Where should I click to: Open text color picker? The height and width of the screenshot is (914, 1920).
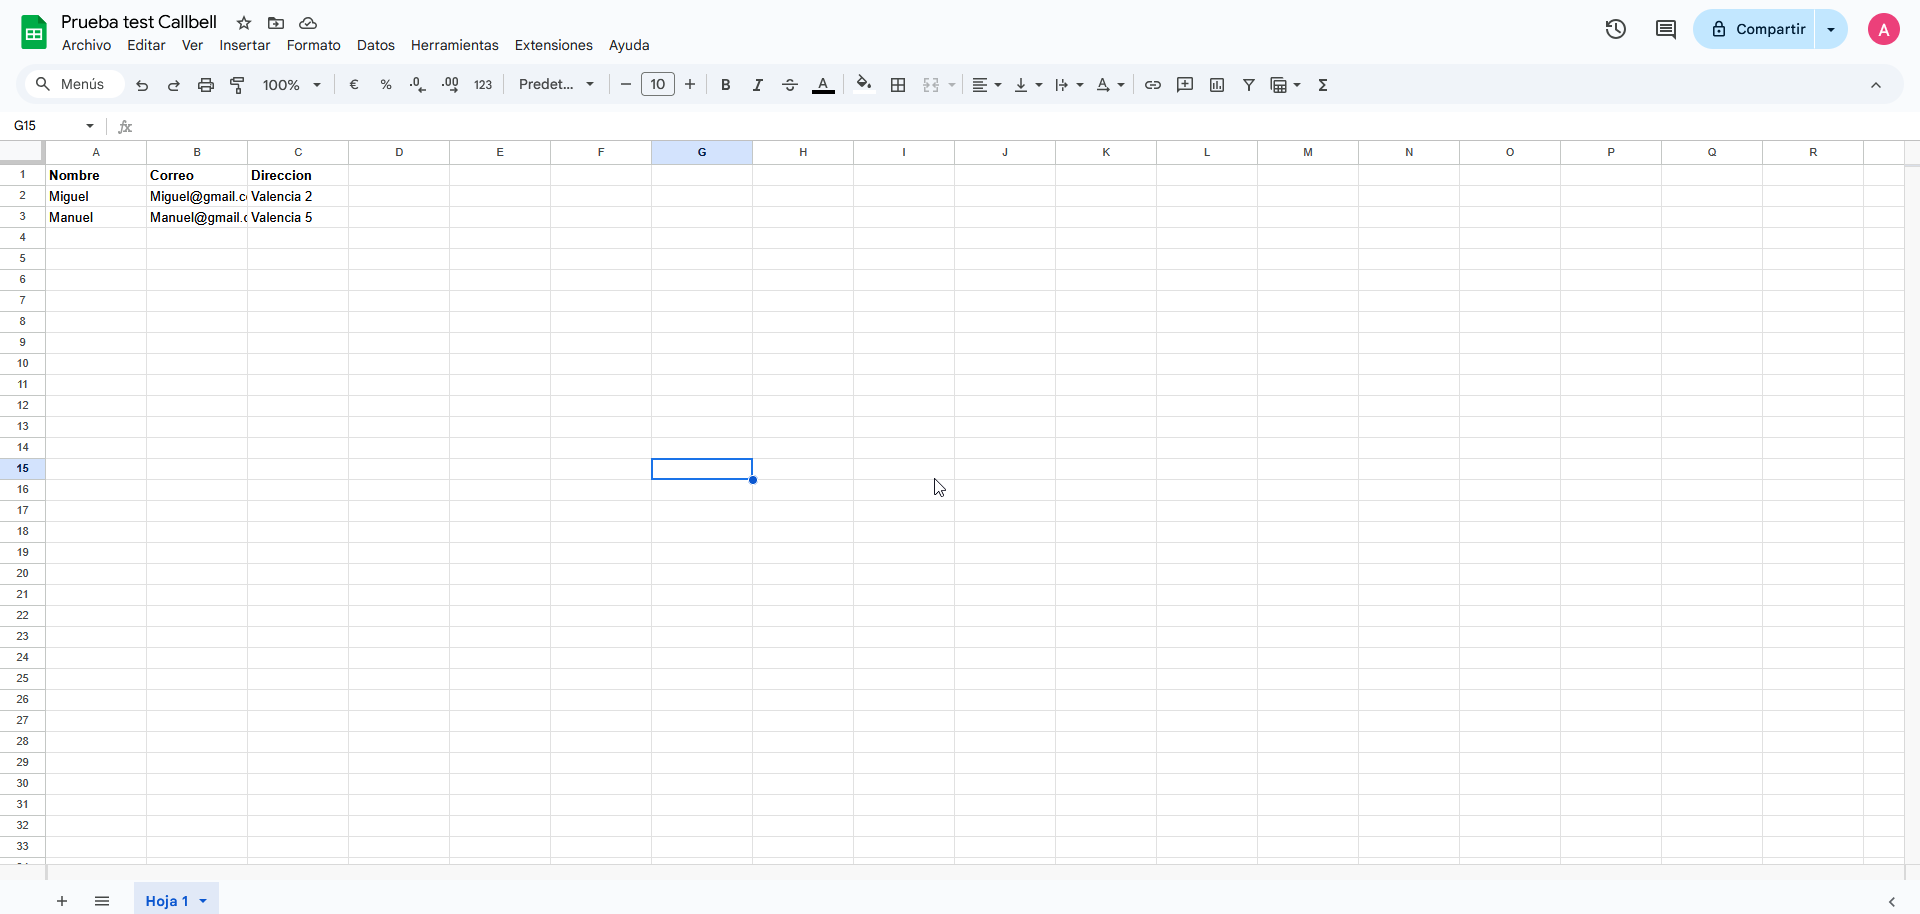tap(823, 85)
